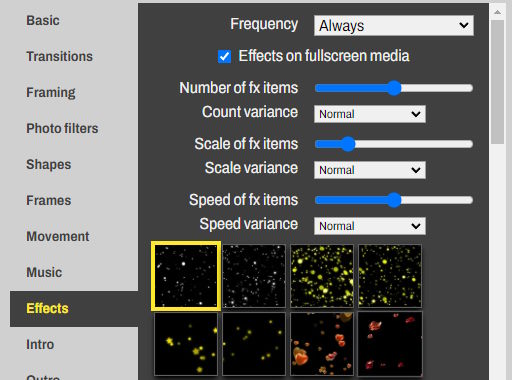
Task: Click the scrollbar up arrow
Action: (x=497, y=12)
